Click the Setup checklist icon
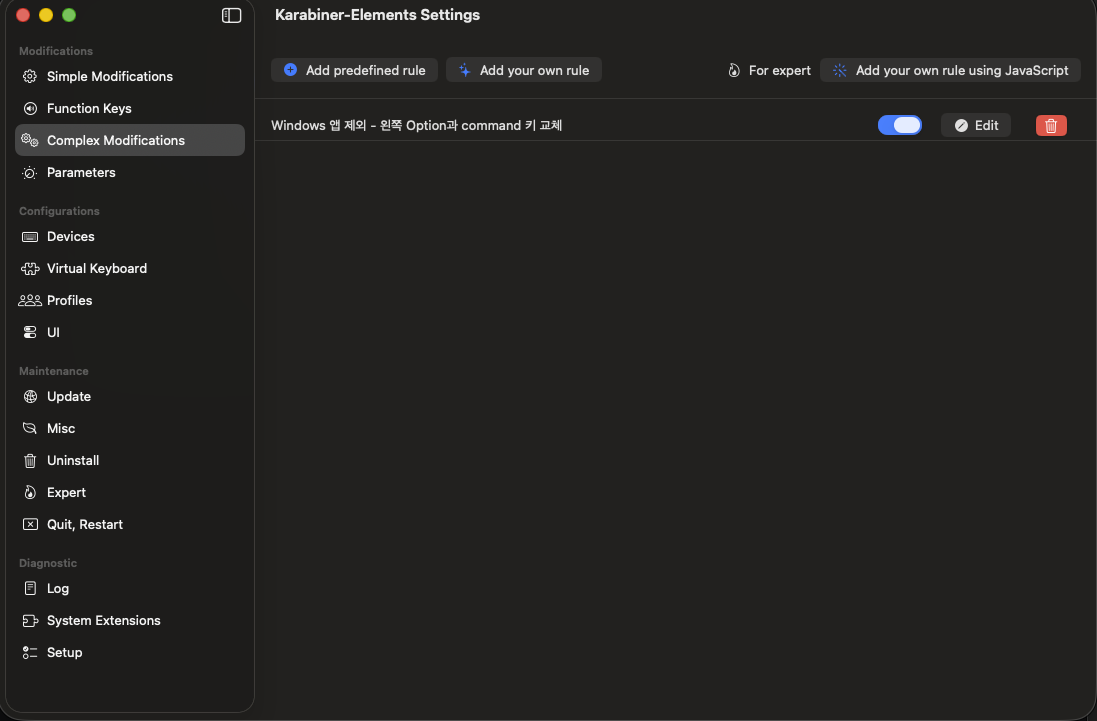Viewport: 1097px width, 721px height. coord(29,652)
